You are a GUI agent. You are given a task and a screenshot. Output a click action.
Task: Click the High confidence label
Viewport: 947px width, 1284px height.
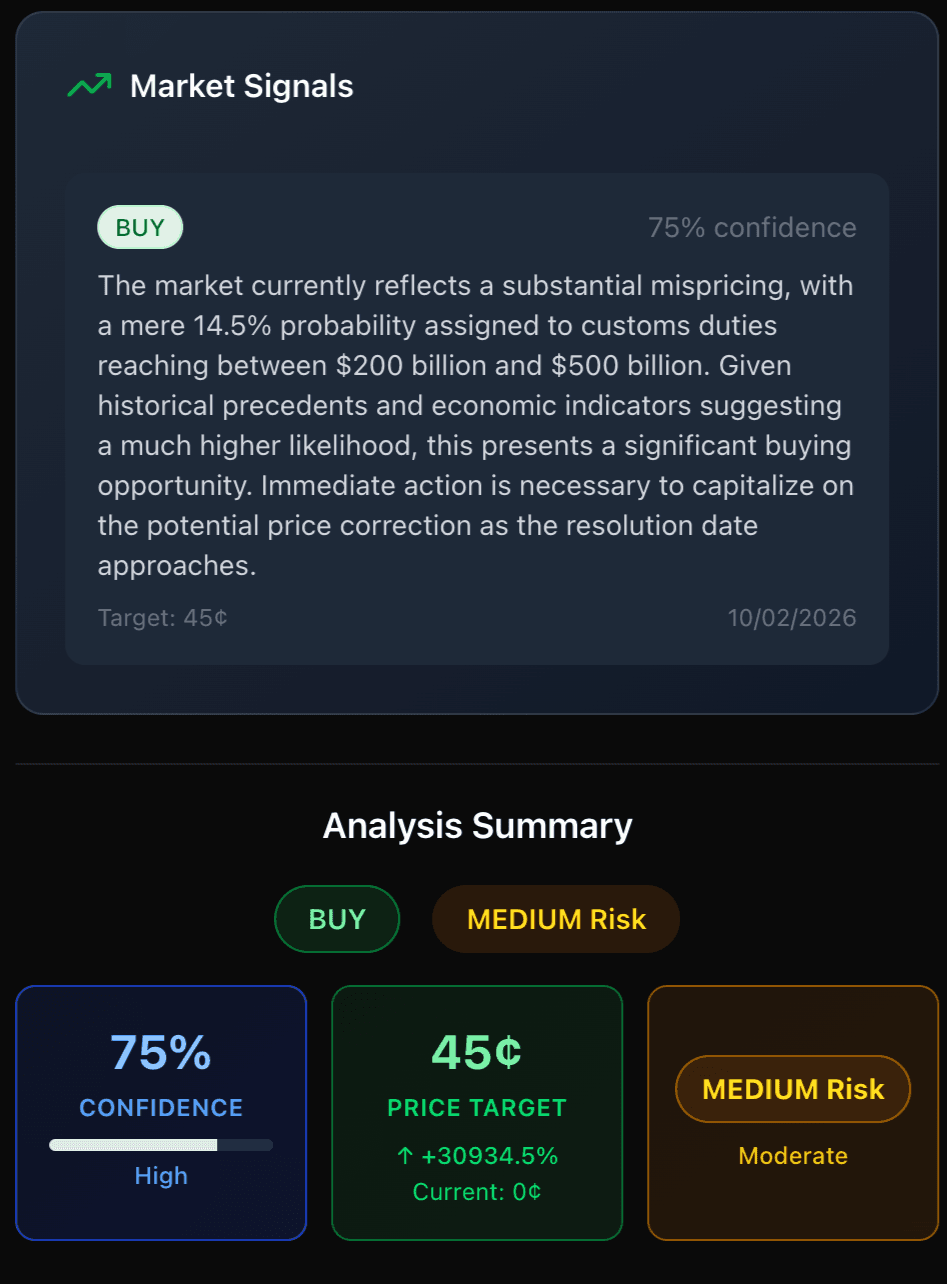click(x=161, y=1176)
